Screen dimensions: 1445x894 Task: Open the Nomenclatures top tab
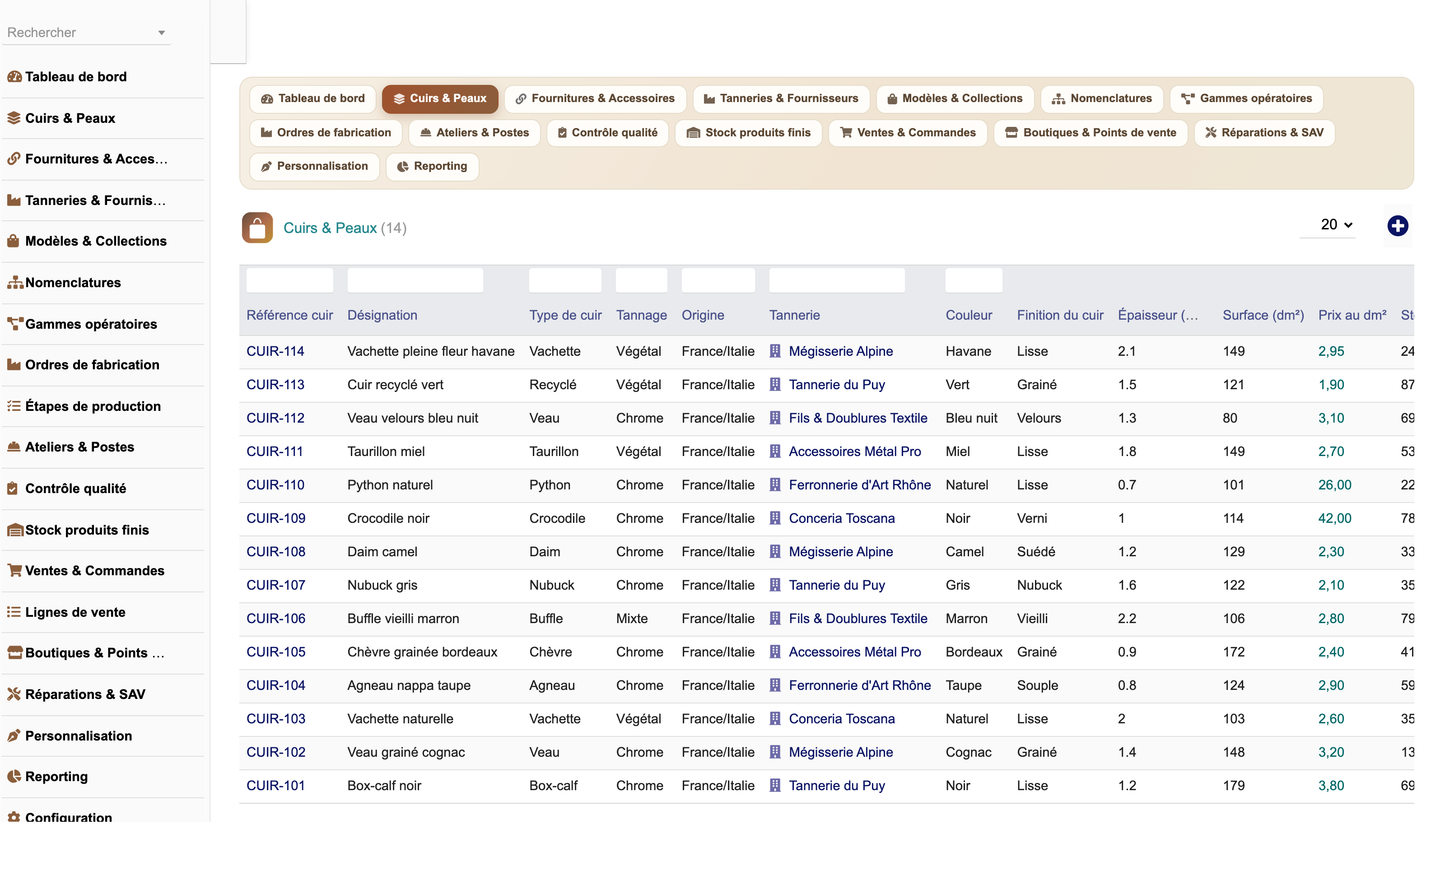pyautogui.click(x=1102, y=99)
